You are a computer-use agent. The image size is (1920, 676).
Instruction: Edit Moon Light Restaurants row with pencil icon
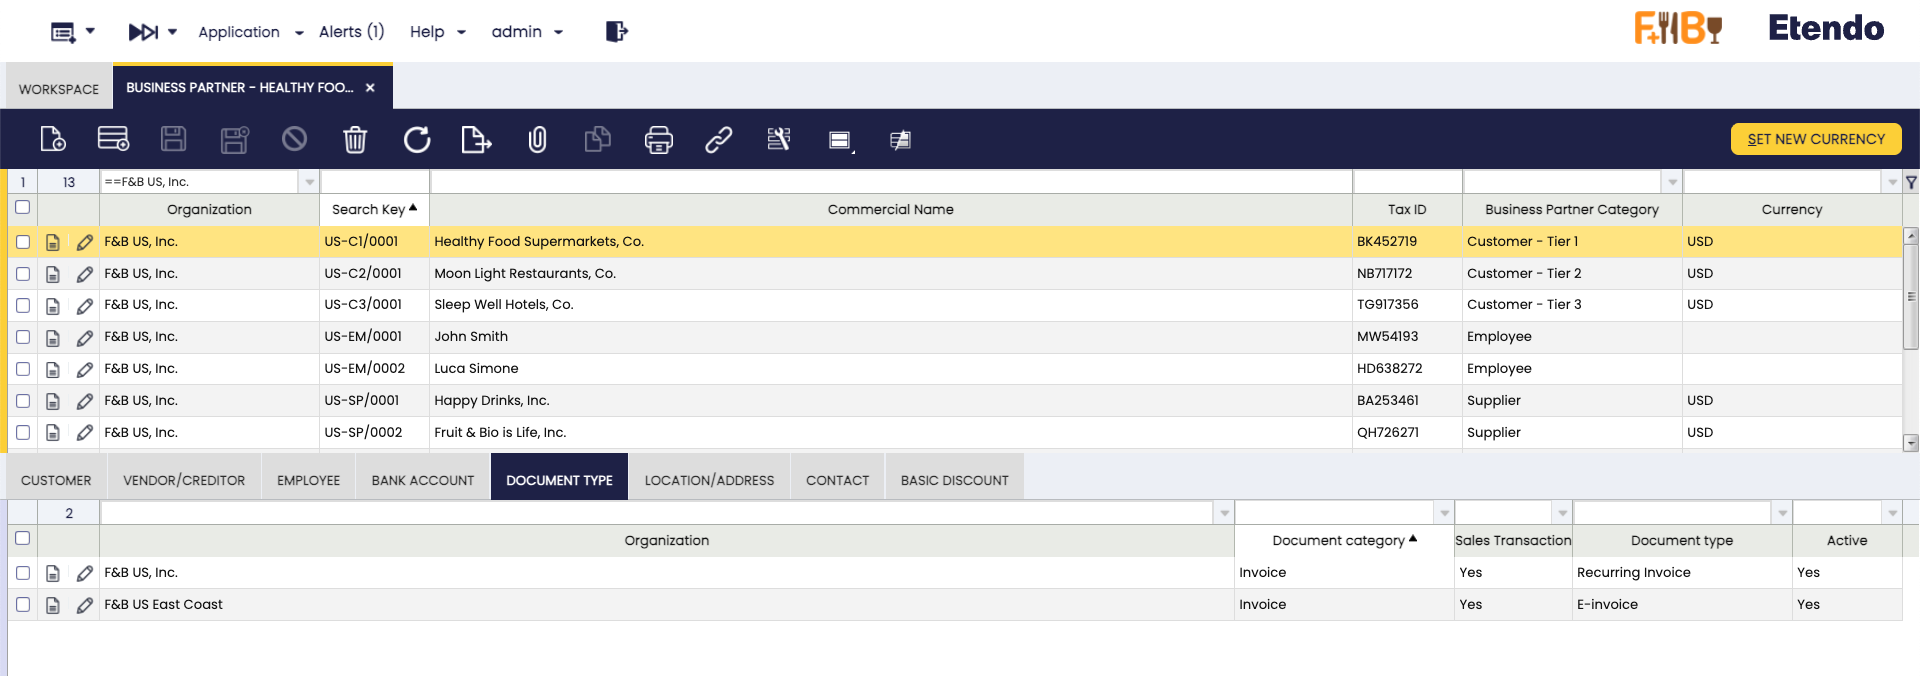(x=85, y=274)
